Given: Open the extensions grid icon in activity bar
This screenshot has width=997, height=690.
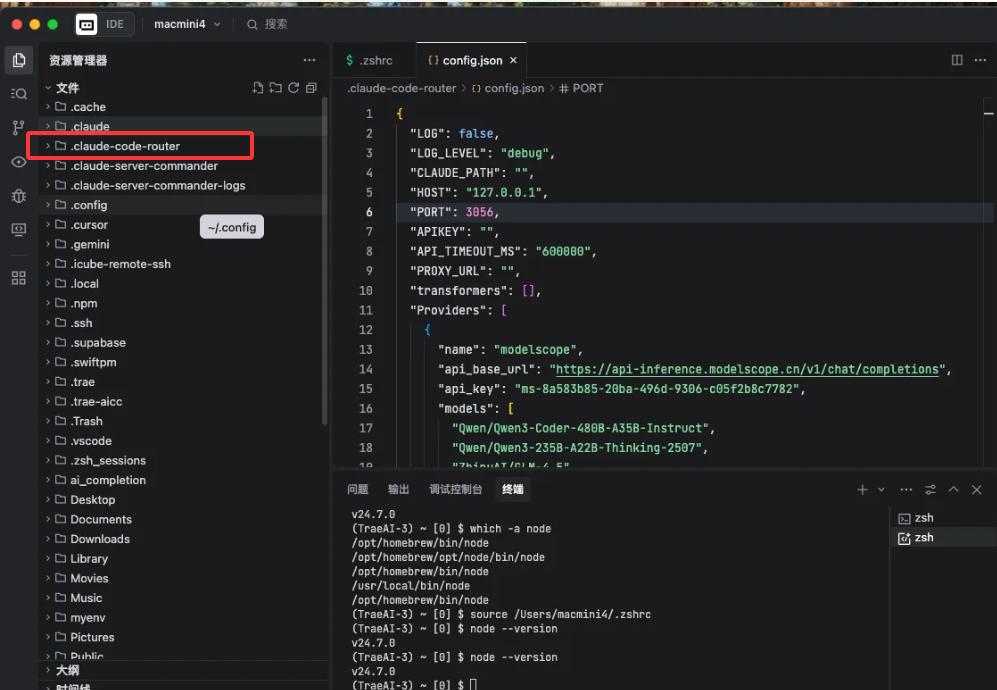Looking at the screenshot, I should [19, 278].
